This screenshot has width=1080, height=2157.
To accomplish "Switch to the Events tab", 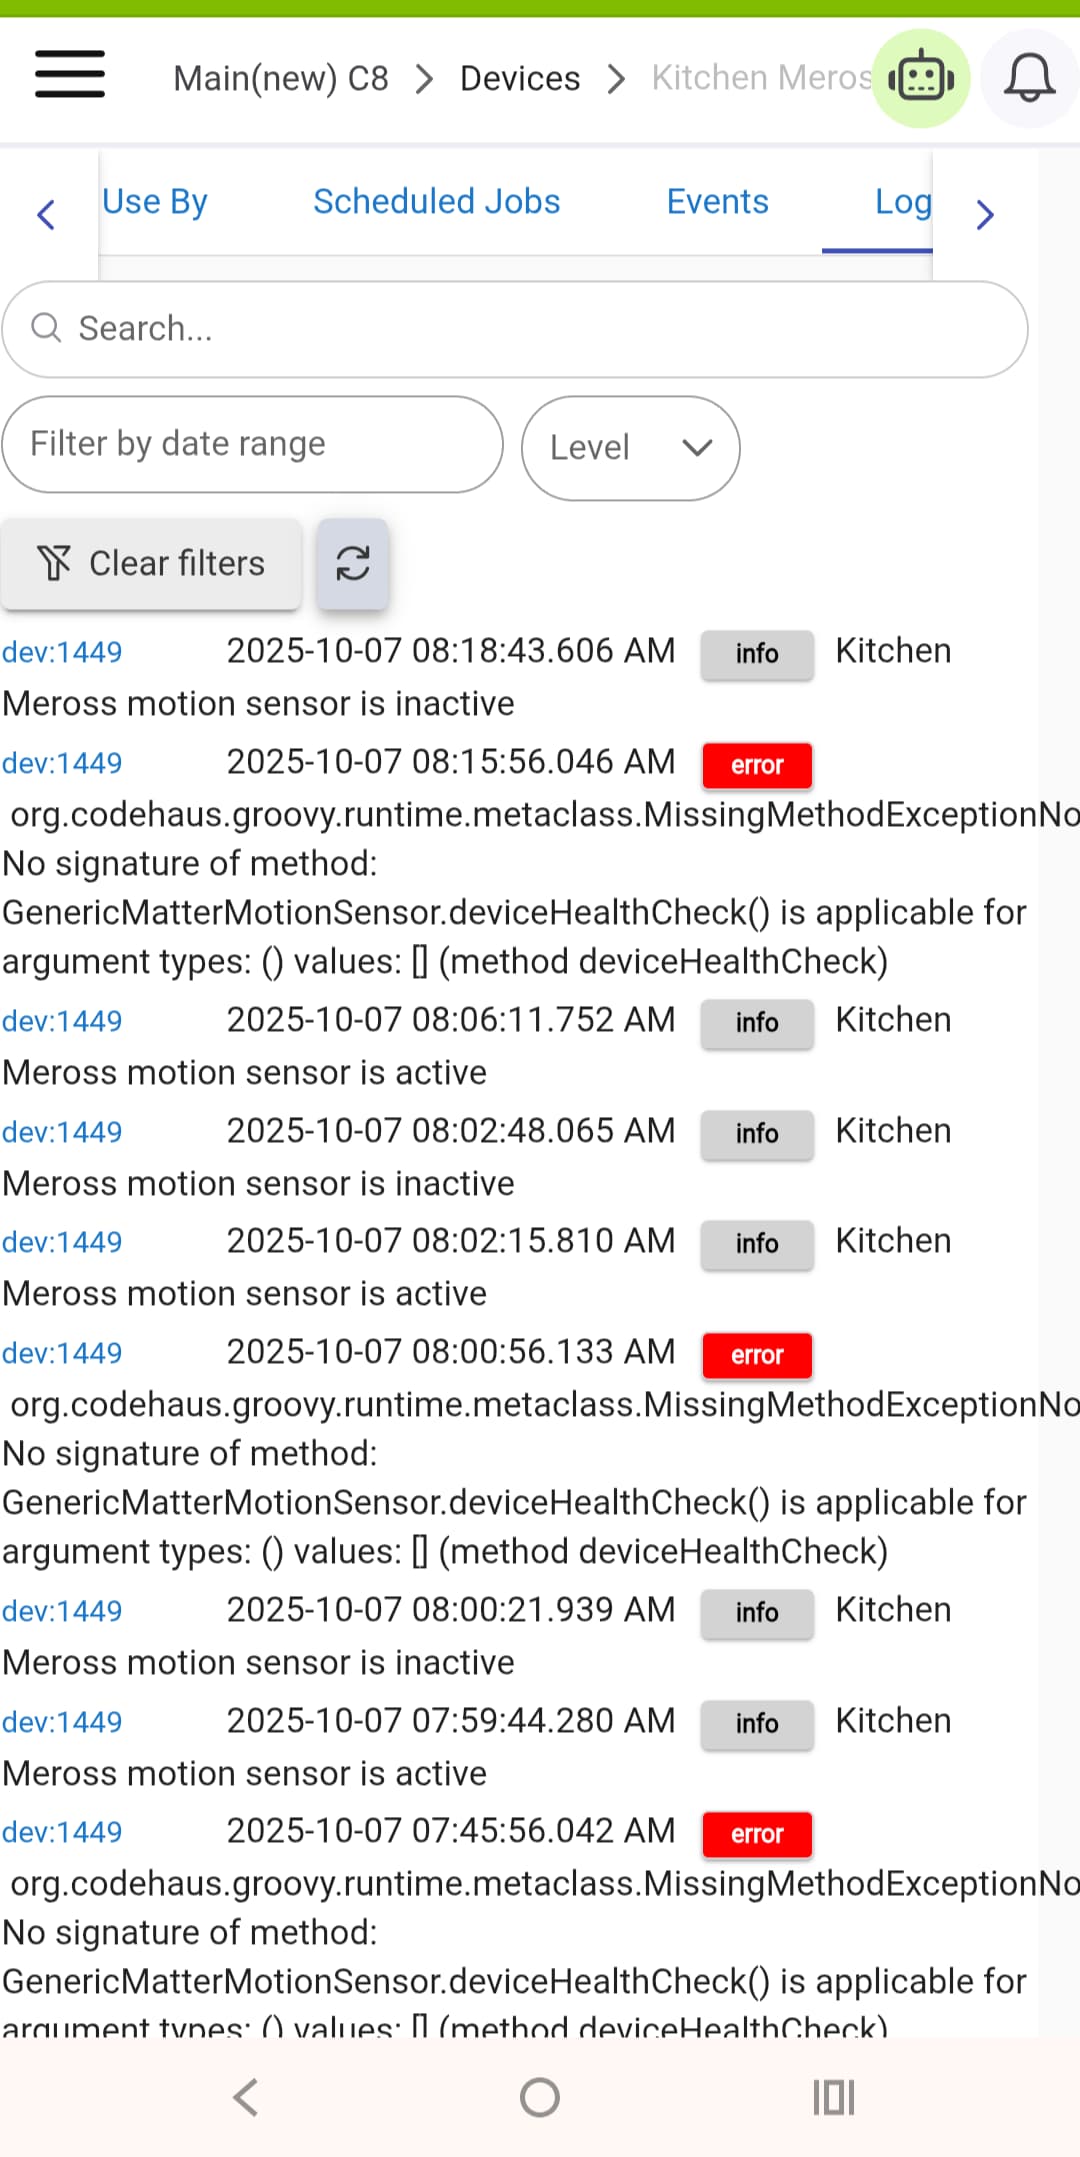I will pos(717,202).
